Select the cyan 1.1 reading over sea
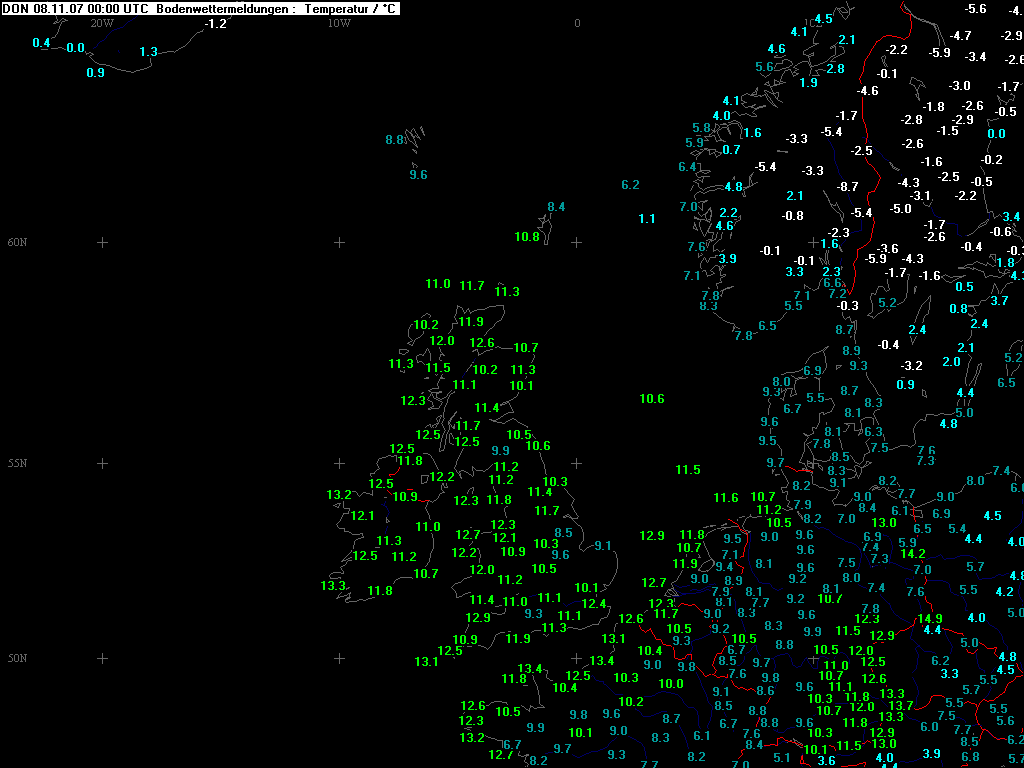Screen dimensions: 1024x768 click(647, 218)
